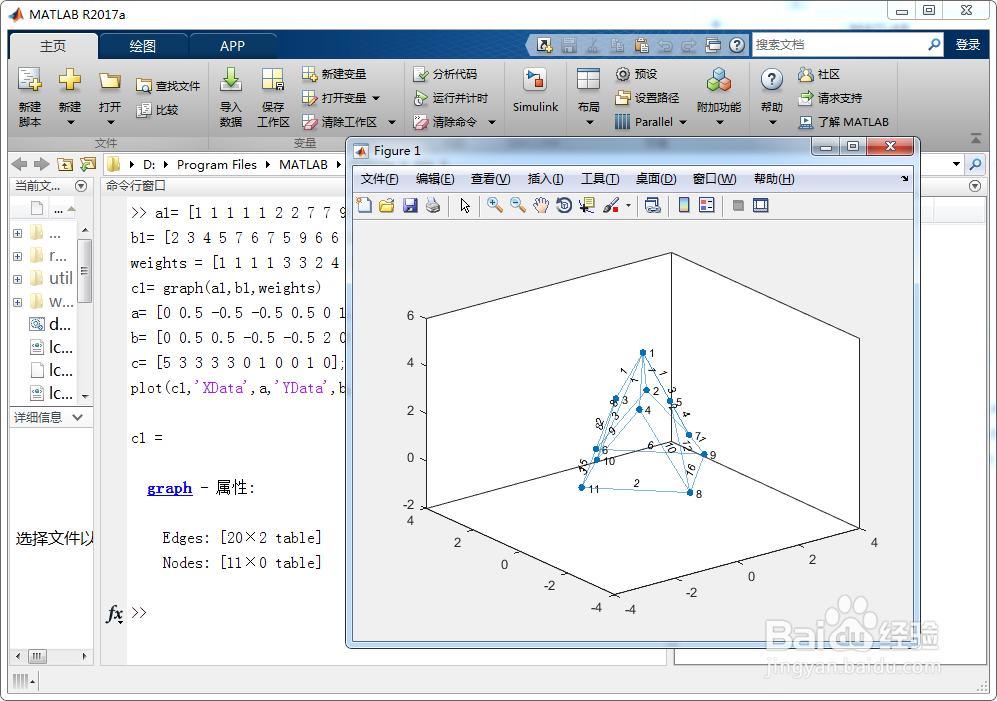Select the Pan hand tool in Figure 1
The height and width of the screenshot is (701, 997).
click(540, 205)
